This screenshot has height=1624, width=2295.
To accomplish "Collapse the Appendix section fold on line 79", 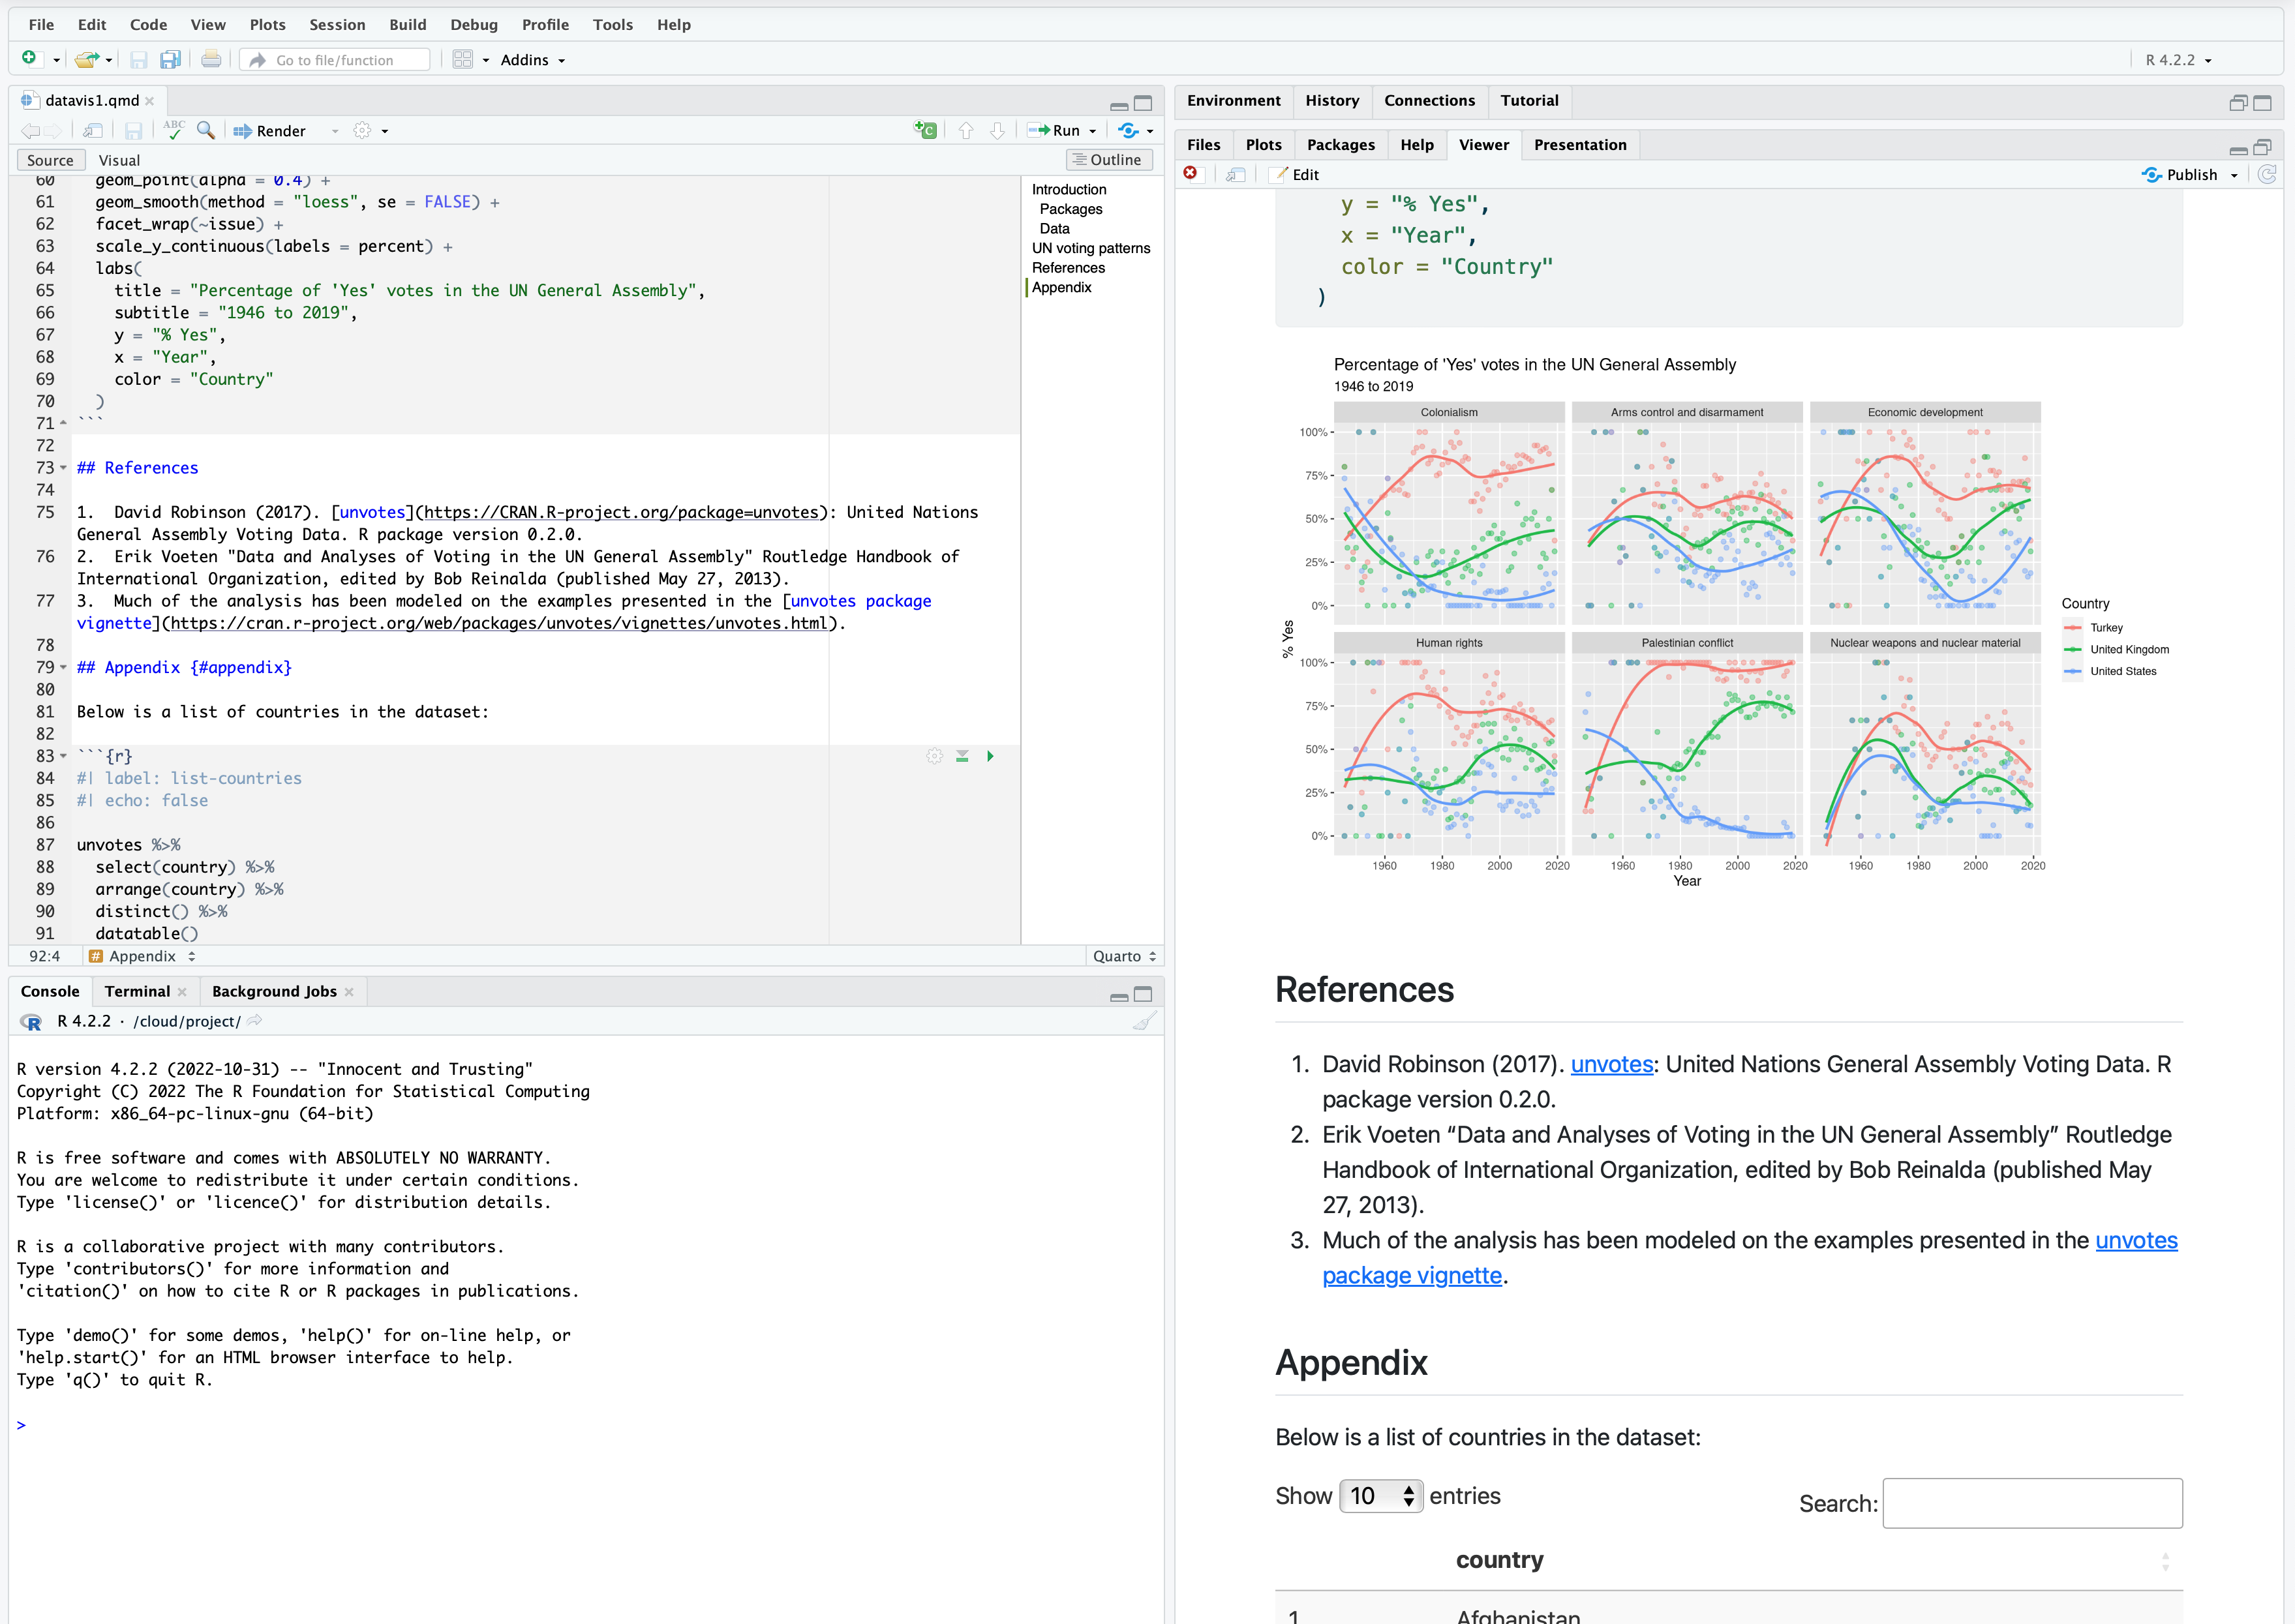I will [64, 667].
